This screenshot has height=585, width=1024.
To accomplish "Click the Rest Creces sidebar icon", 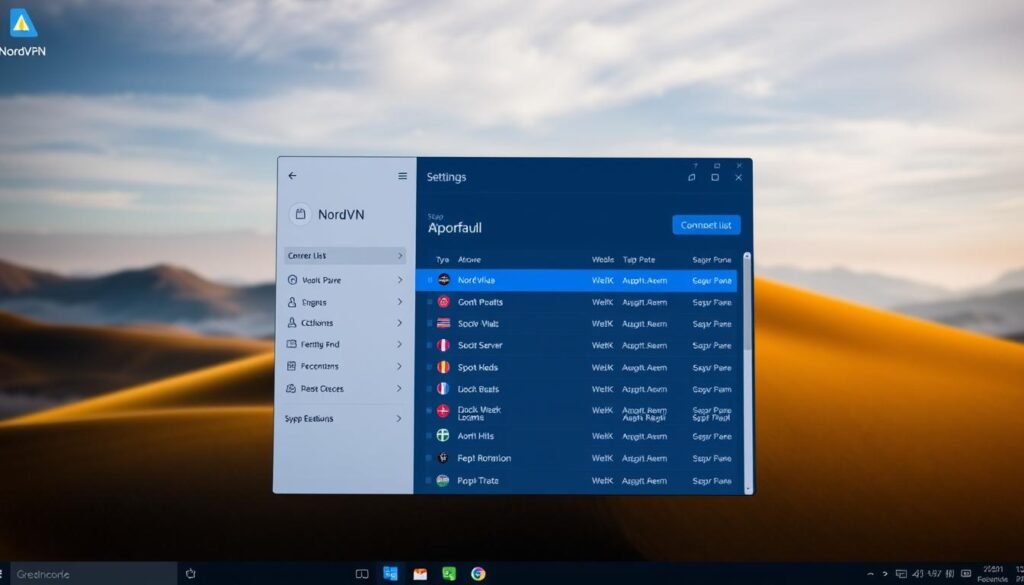I will point(292,388).
